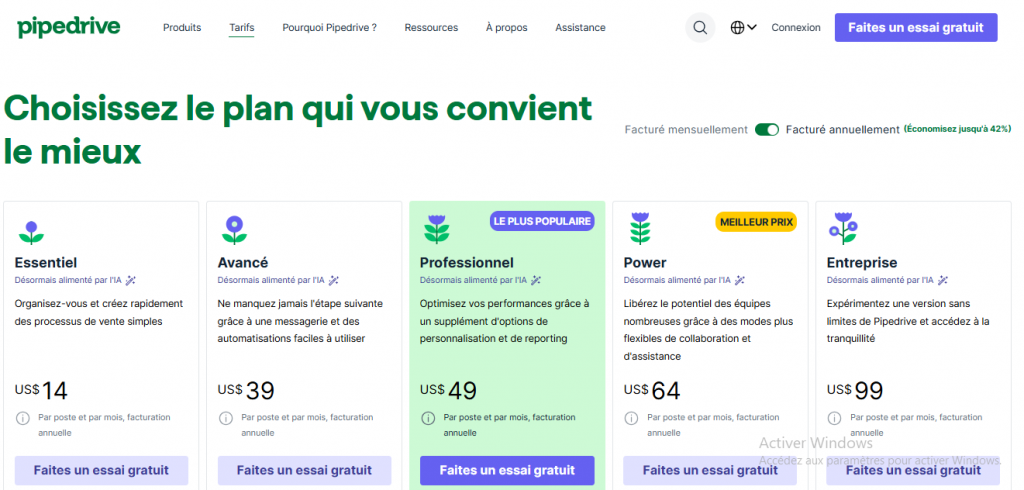
Task: Click the Avancé plan title
Action: click(243, 263)
